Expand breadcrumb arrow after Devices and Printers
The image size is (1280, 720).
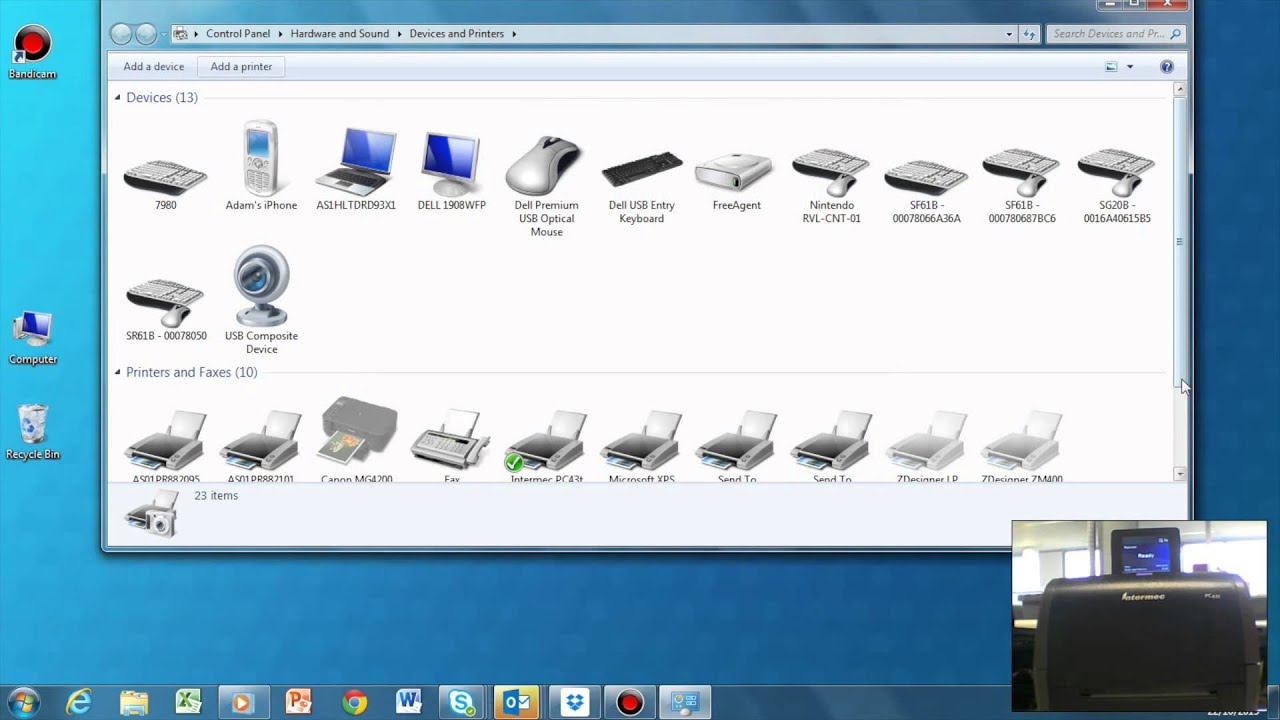tap(514, 34)
